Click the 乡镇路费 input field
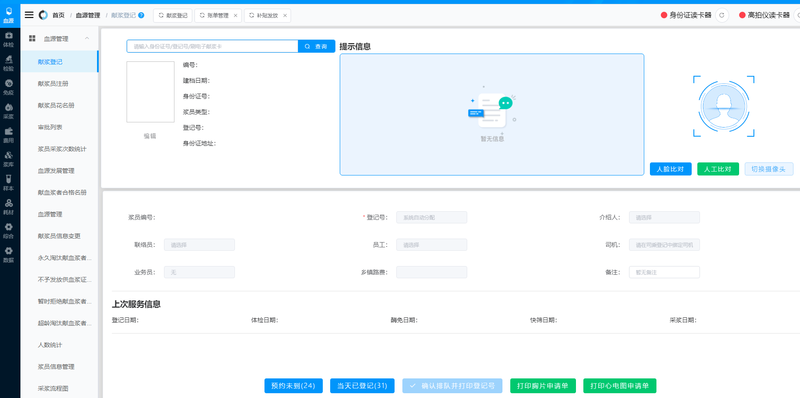Image resolution: width=800 pixels, height=398 pixels. coord(432,272)
